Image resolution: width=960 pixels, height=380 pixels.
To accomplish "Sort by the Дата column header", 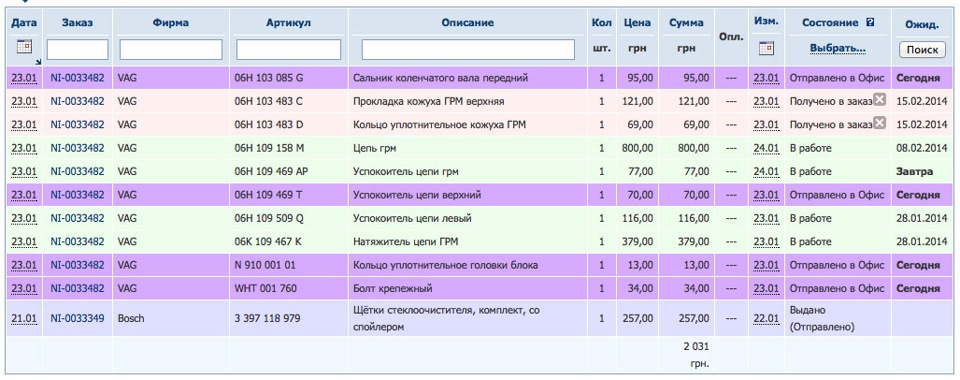I will click(x=24, y=23).
